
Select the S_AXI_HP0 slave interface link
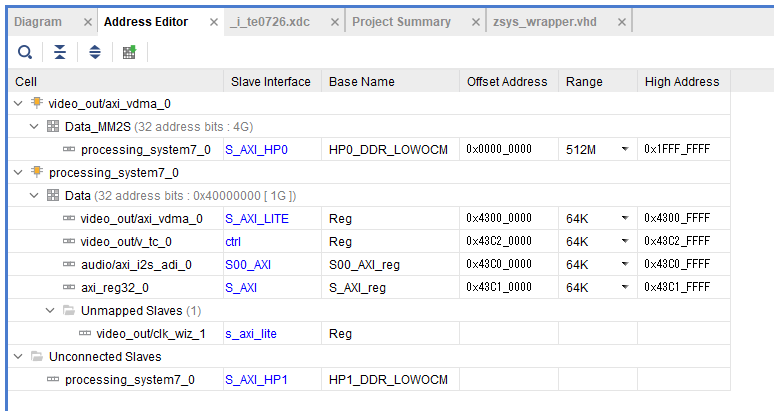coord(256,149)
